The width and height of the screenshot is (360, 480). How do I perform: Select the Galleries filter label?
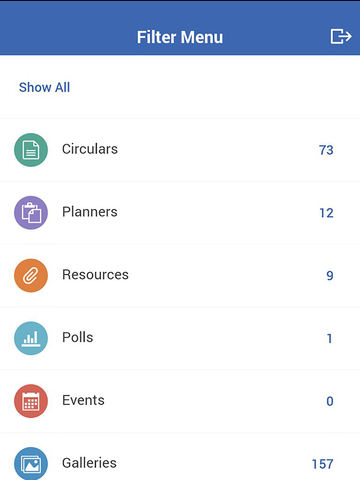(x=89, y=463)
